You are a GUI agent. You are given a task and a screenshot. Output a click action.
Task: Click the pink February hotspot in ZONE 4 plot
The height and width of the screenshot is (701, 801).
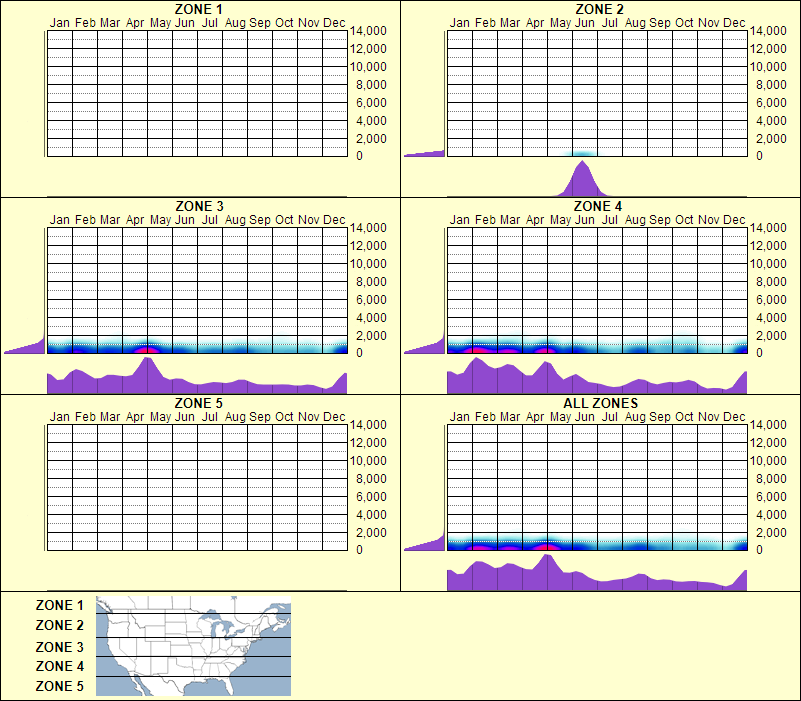pyautogui.click(x=476, y=349)
